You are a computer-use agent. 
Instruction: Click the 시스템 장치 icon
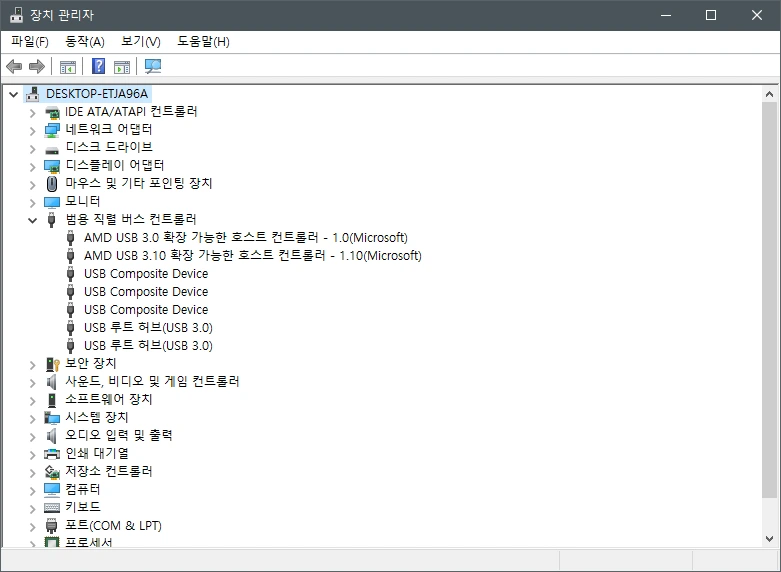[x=52, y=418]
